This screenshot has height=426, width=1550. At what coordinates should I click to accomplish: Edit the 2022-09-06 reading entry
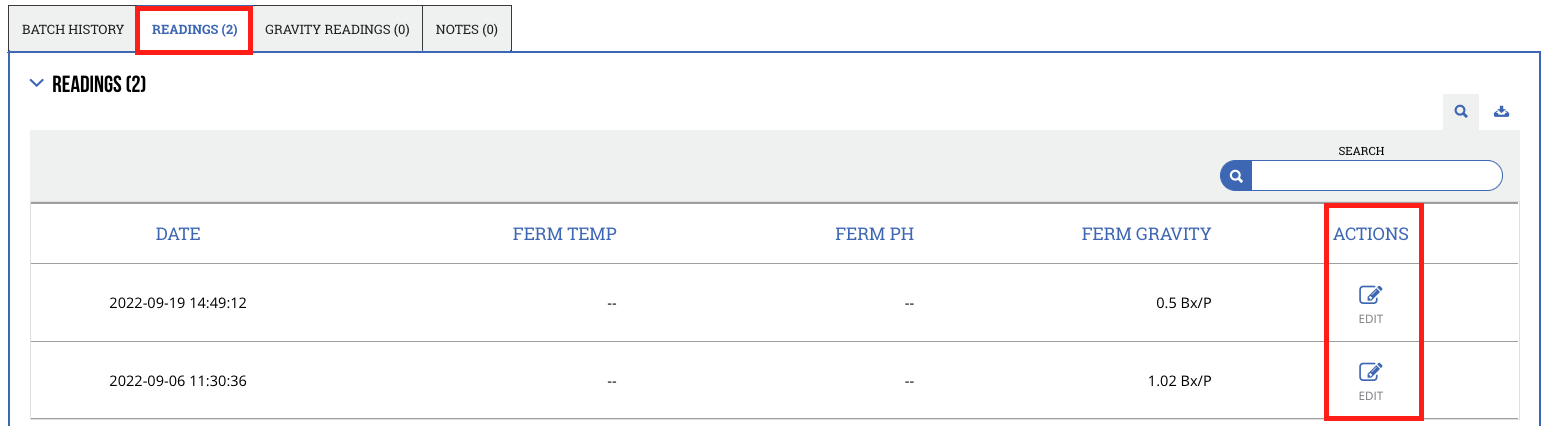[1370, 381]
